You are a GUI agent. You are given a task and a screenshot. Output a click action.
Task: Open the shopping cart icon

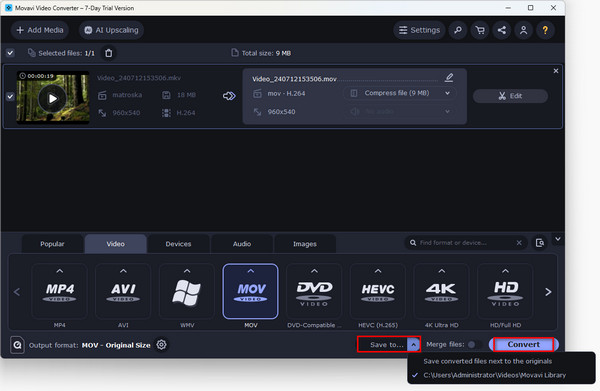(x=480, y=30)
